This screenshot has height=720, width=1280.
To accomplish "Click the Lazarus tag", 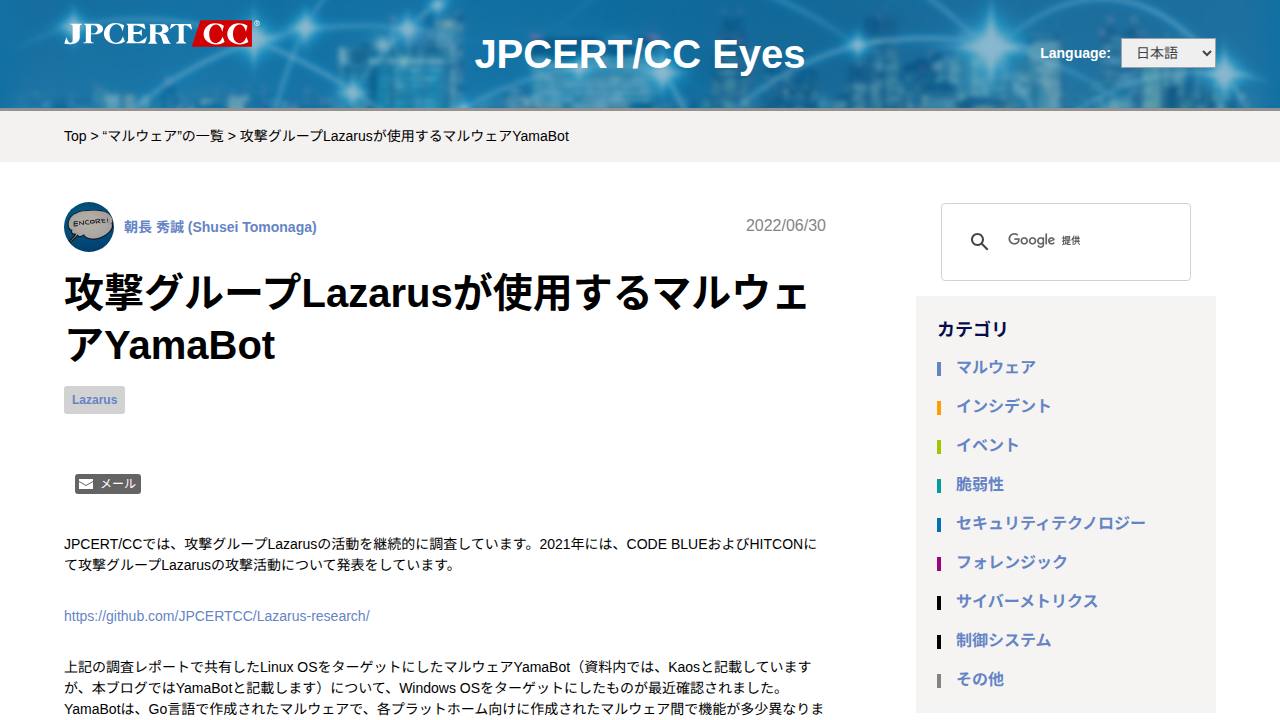I will (x=94, y=400).
